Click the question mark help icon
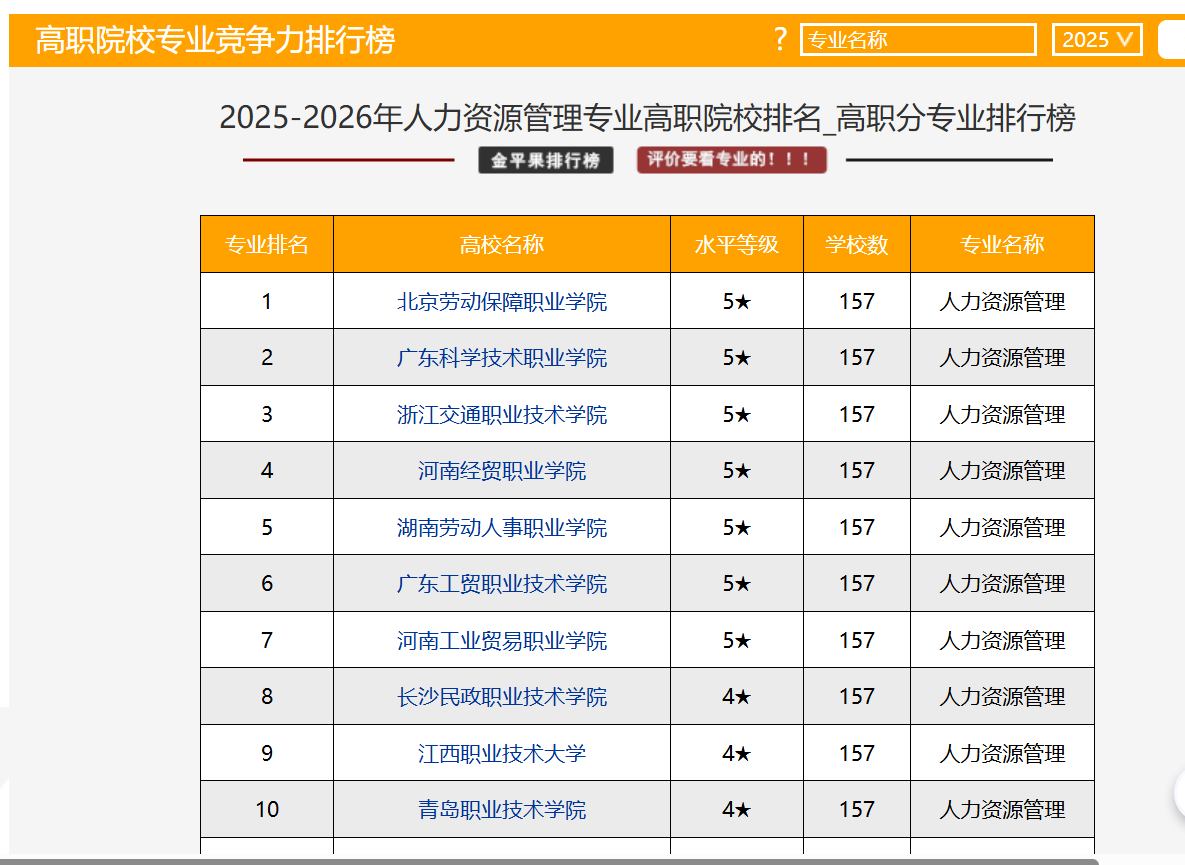This screenshot has width=1185, height=865. [781, 39]
